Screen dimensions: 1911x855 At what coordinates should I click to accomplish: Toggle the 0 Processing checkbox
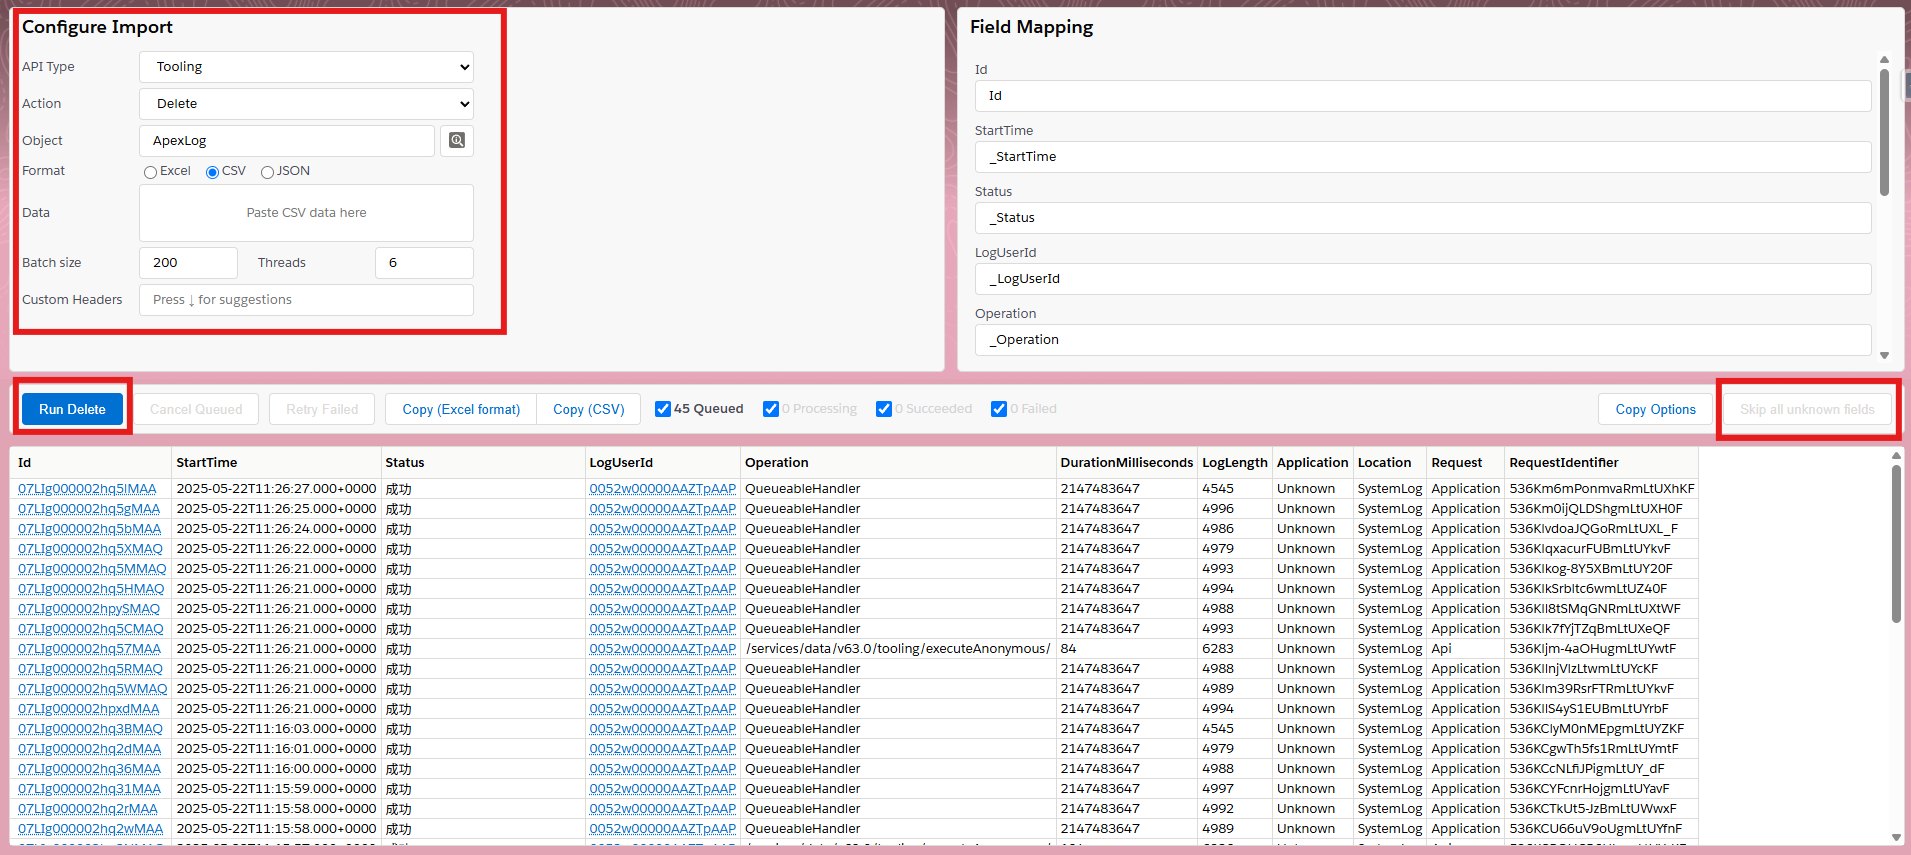pos(771,409)
